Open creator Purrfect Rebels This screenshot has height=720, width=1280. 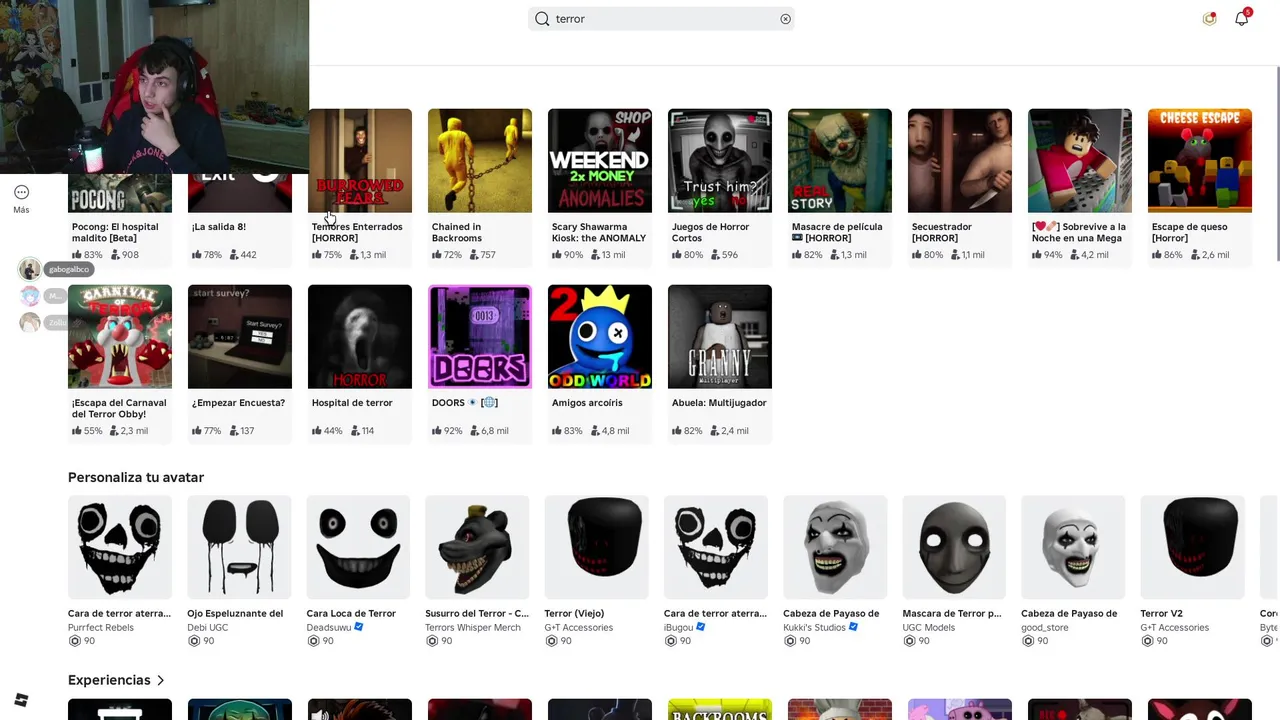[101, 628]
